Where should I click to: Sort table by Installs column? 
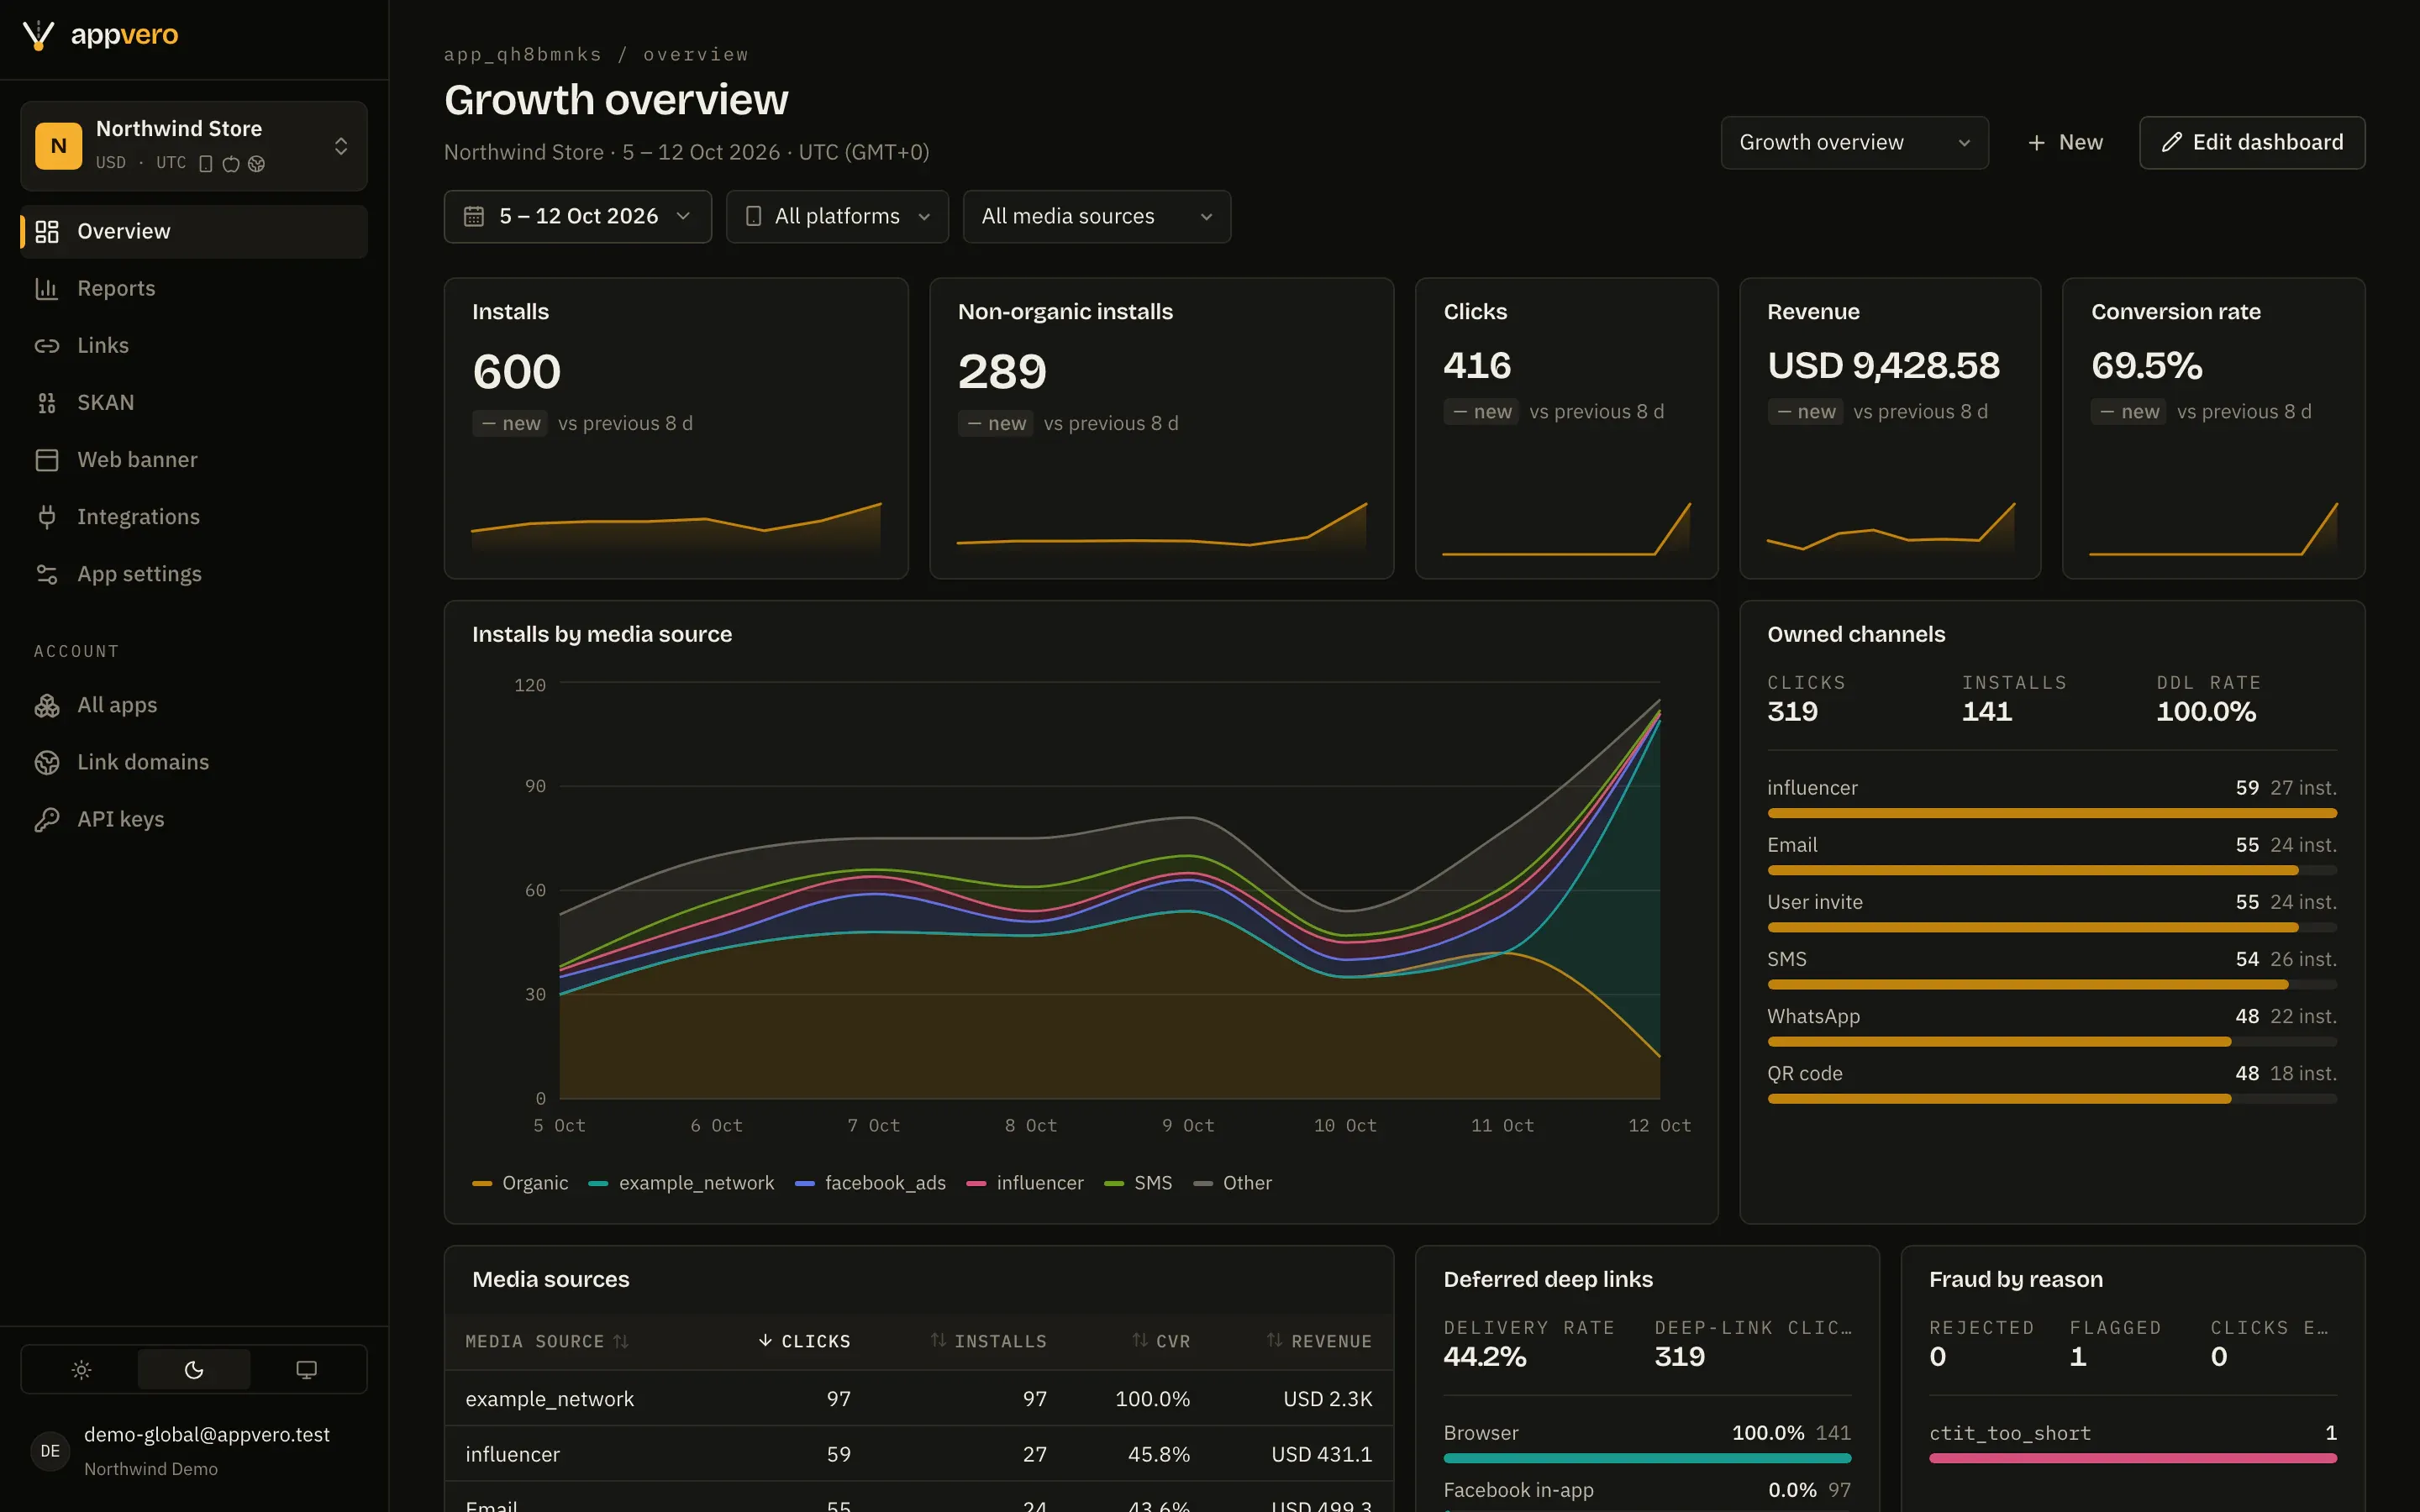click(x=989, y=1341)
